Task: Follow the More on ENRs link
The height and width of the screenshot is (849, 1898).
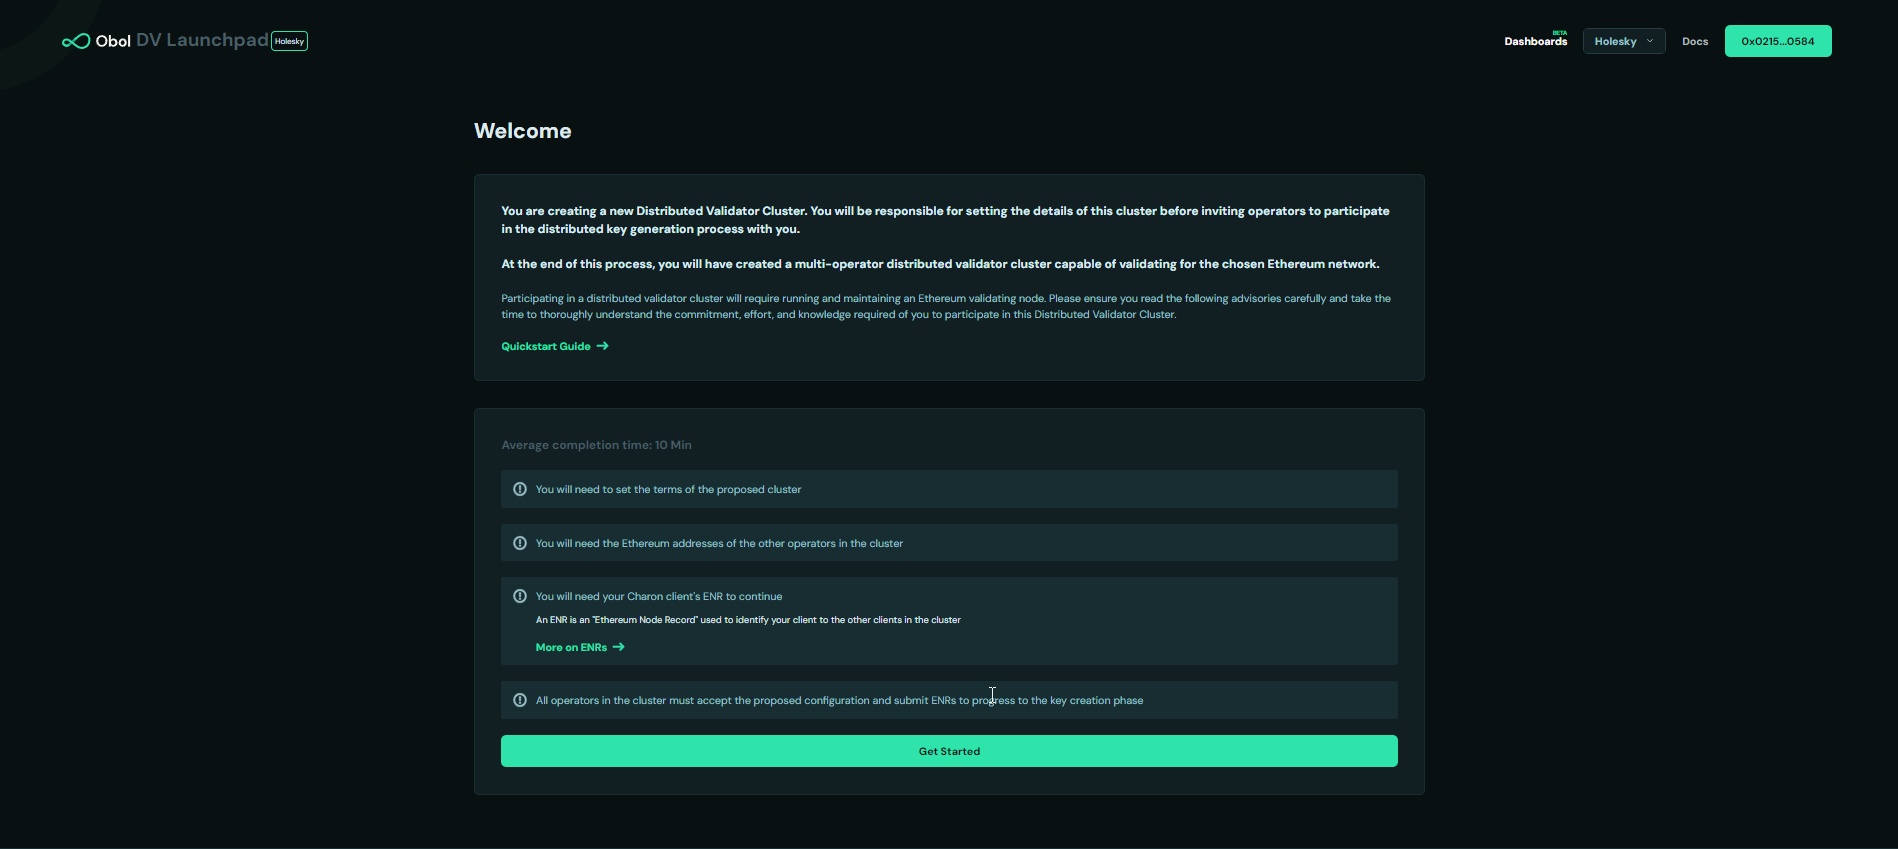Action: point(571,647)
